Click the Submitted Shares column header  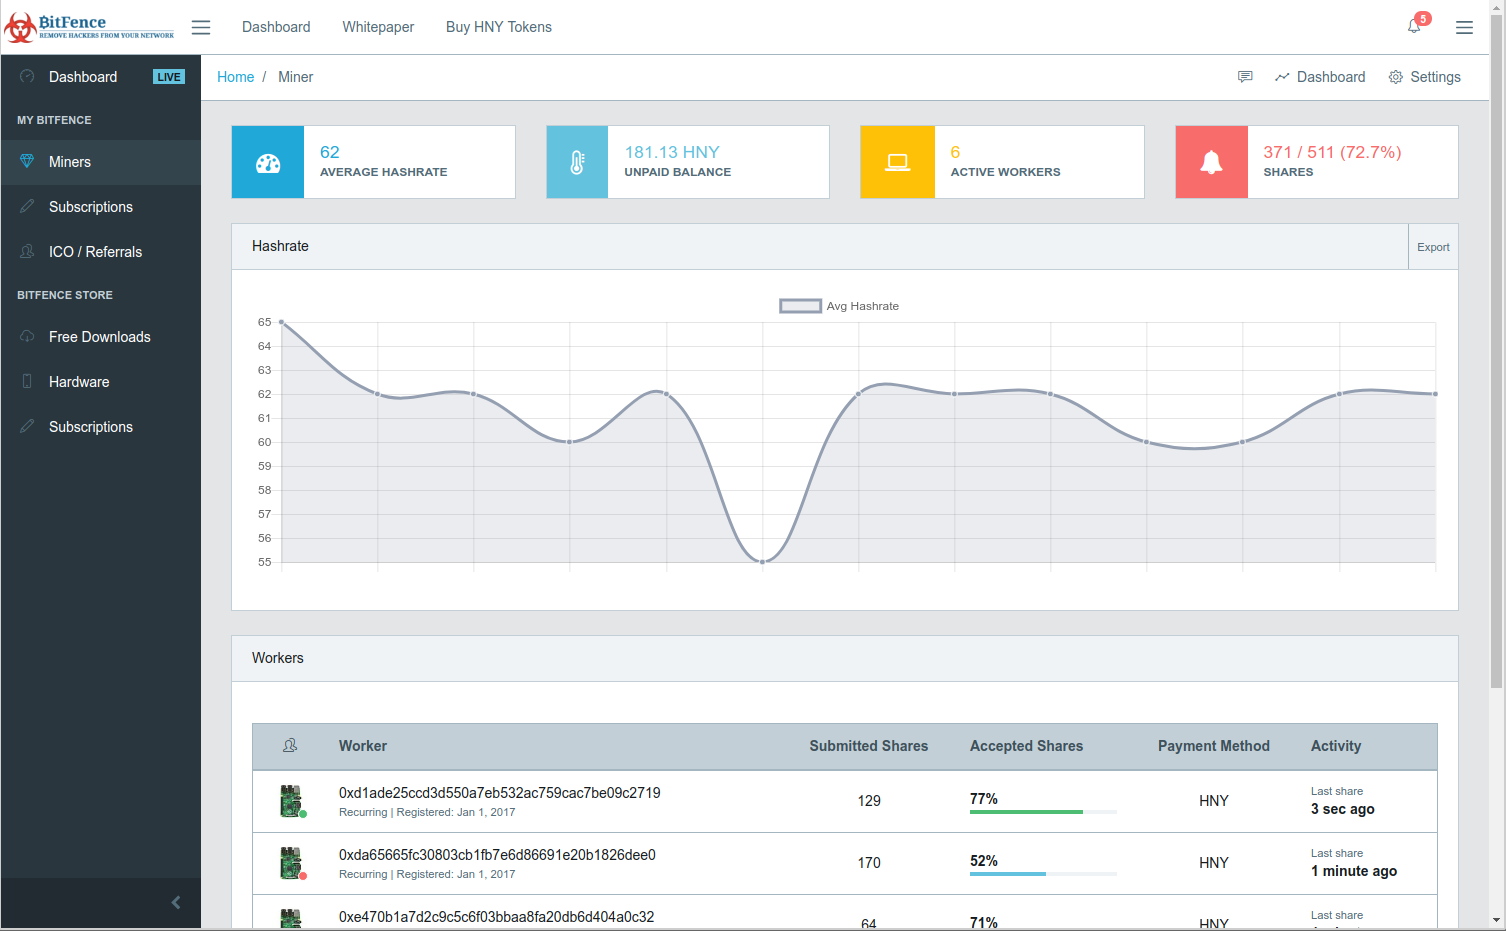(x=868, y=746)
